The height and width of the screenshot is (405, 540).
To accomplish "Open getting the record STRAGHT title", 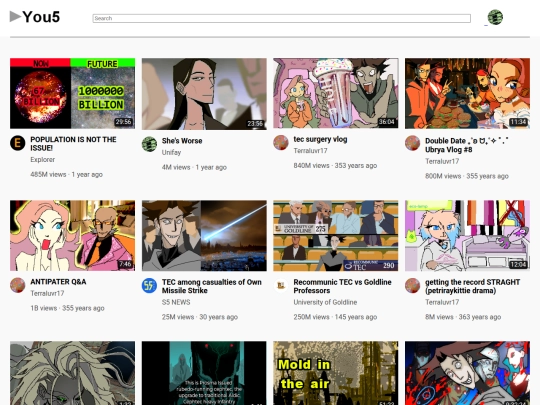I will [x=472, y=286].
